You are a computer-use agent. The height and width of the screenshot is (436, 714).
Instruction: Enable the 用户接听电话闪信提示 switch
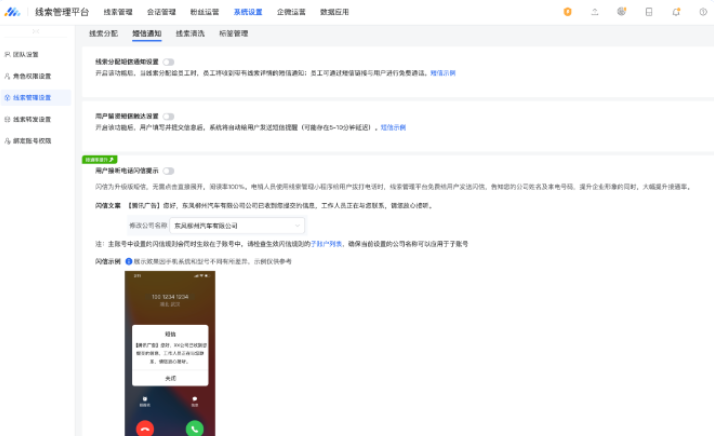[168, 171]
